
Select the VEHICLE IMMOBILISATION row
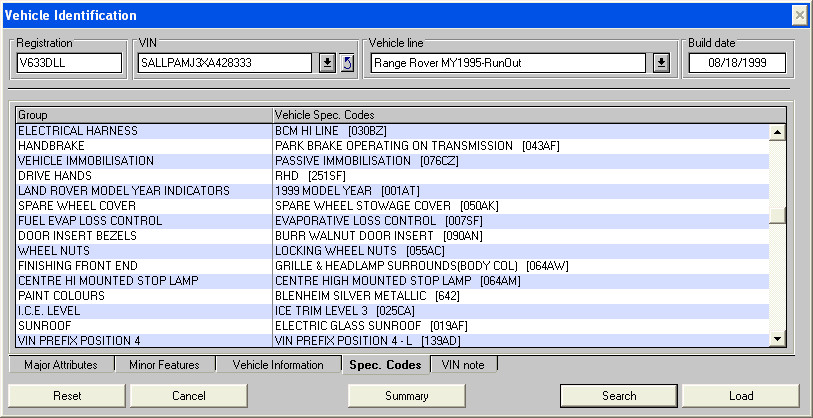392,161
